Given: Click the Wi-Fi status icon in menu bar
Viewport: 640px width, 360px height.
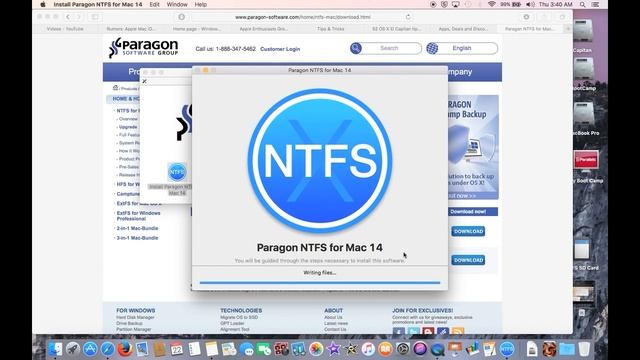Looking at the screenshot, I should pyautogui.click(x=492, y=4).
